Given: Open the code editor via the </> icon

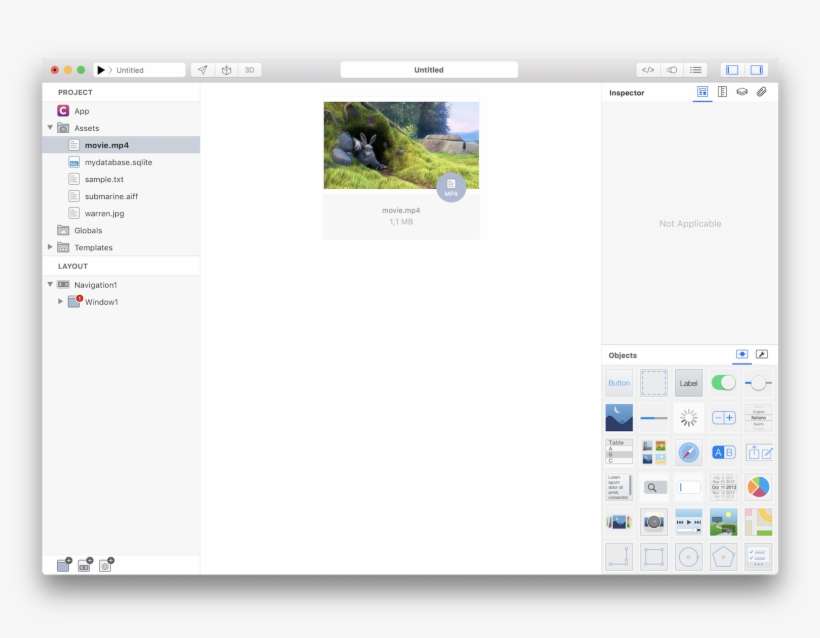Looking at the screenshot, I should tap(646, 69).
